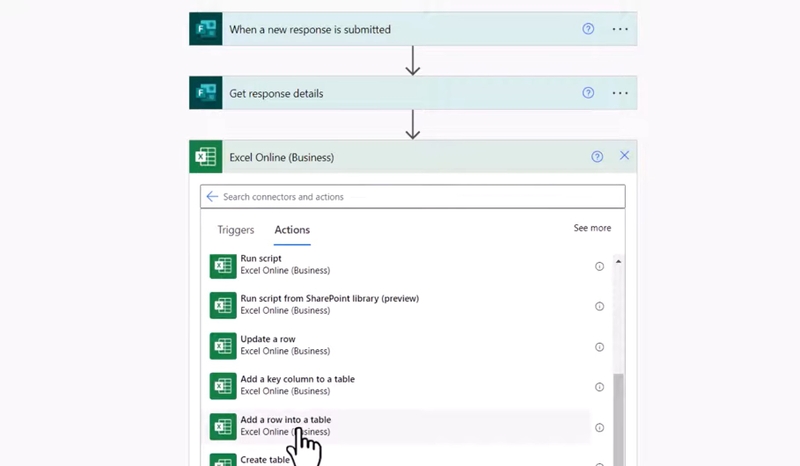Open more options for 'When a new response is submitted'
The width and height of the screenshot is (800, 466).
(620, 29)
